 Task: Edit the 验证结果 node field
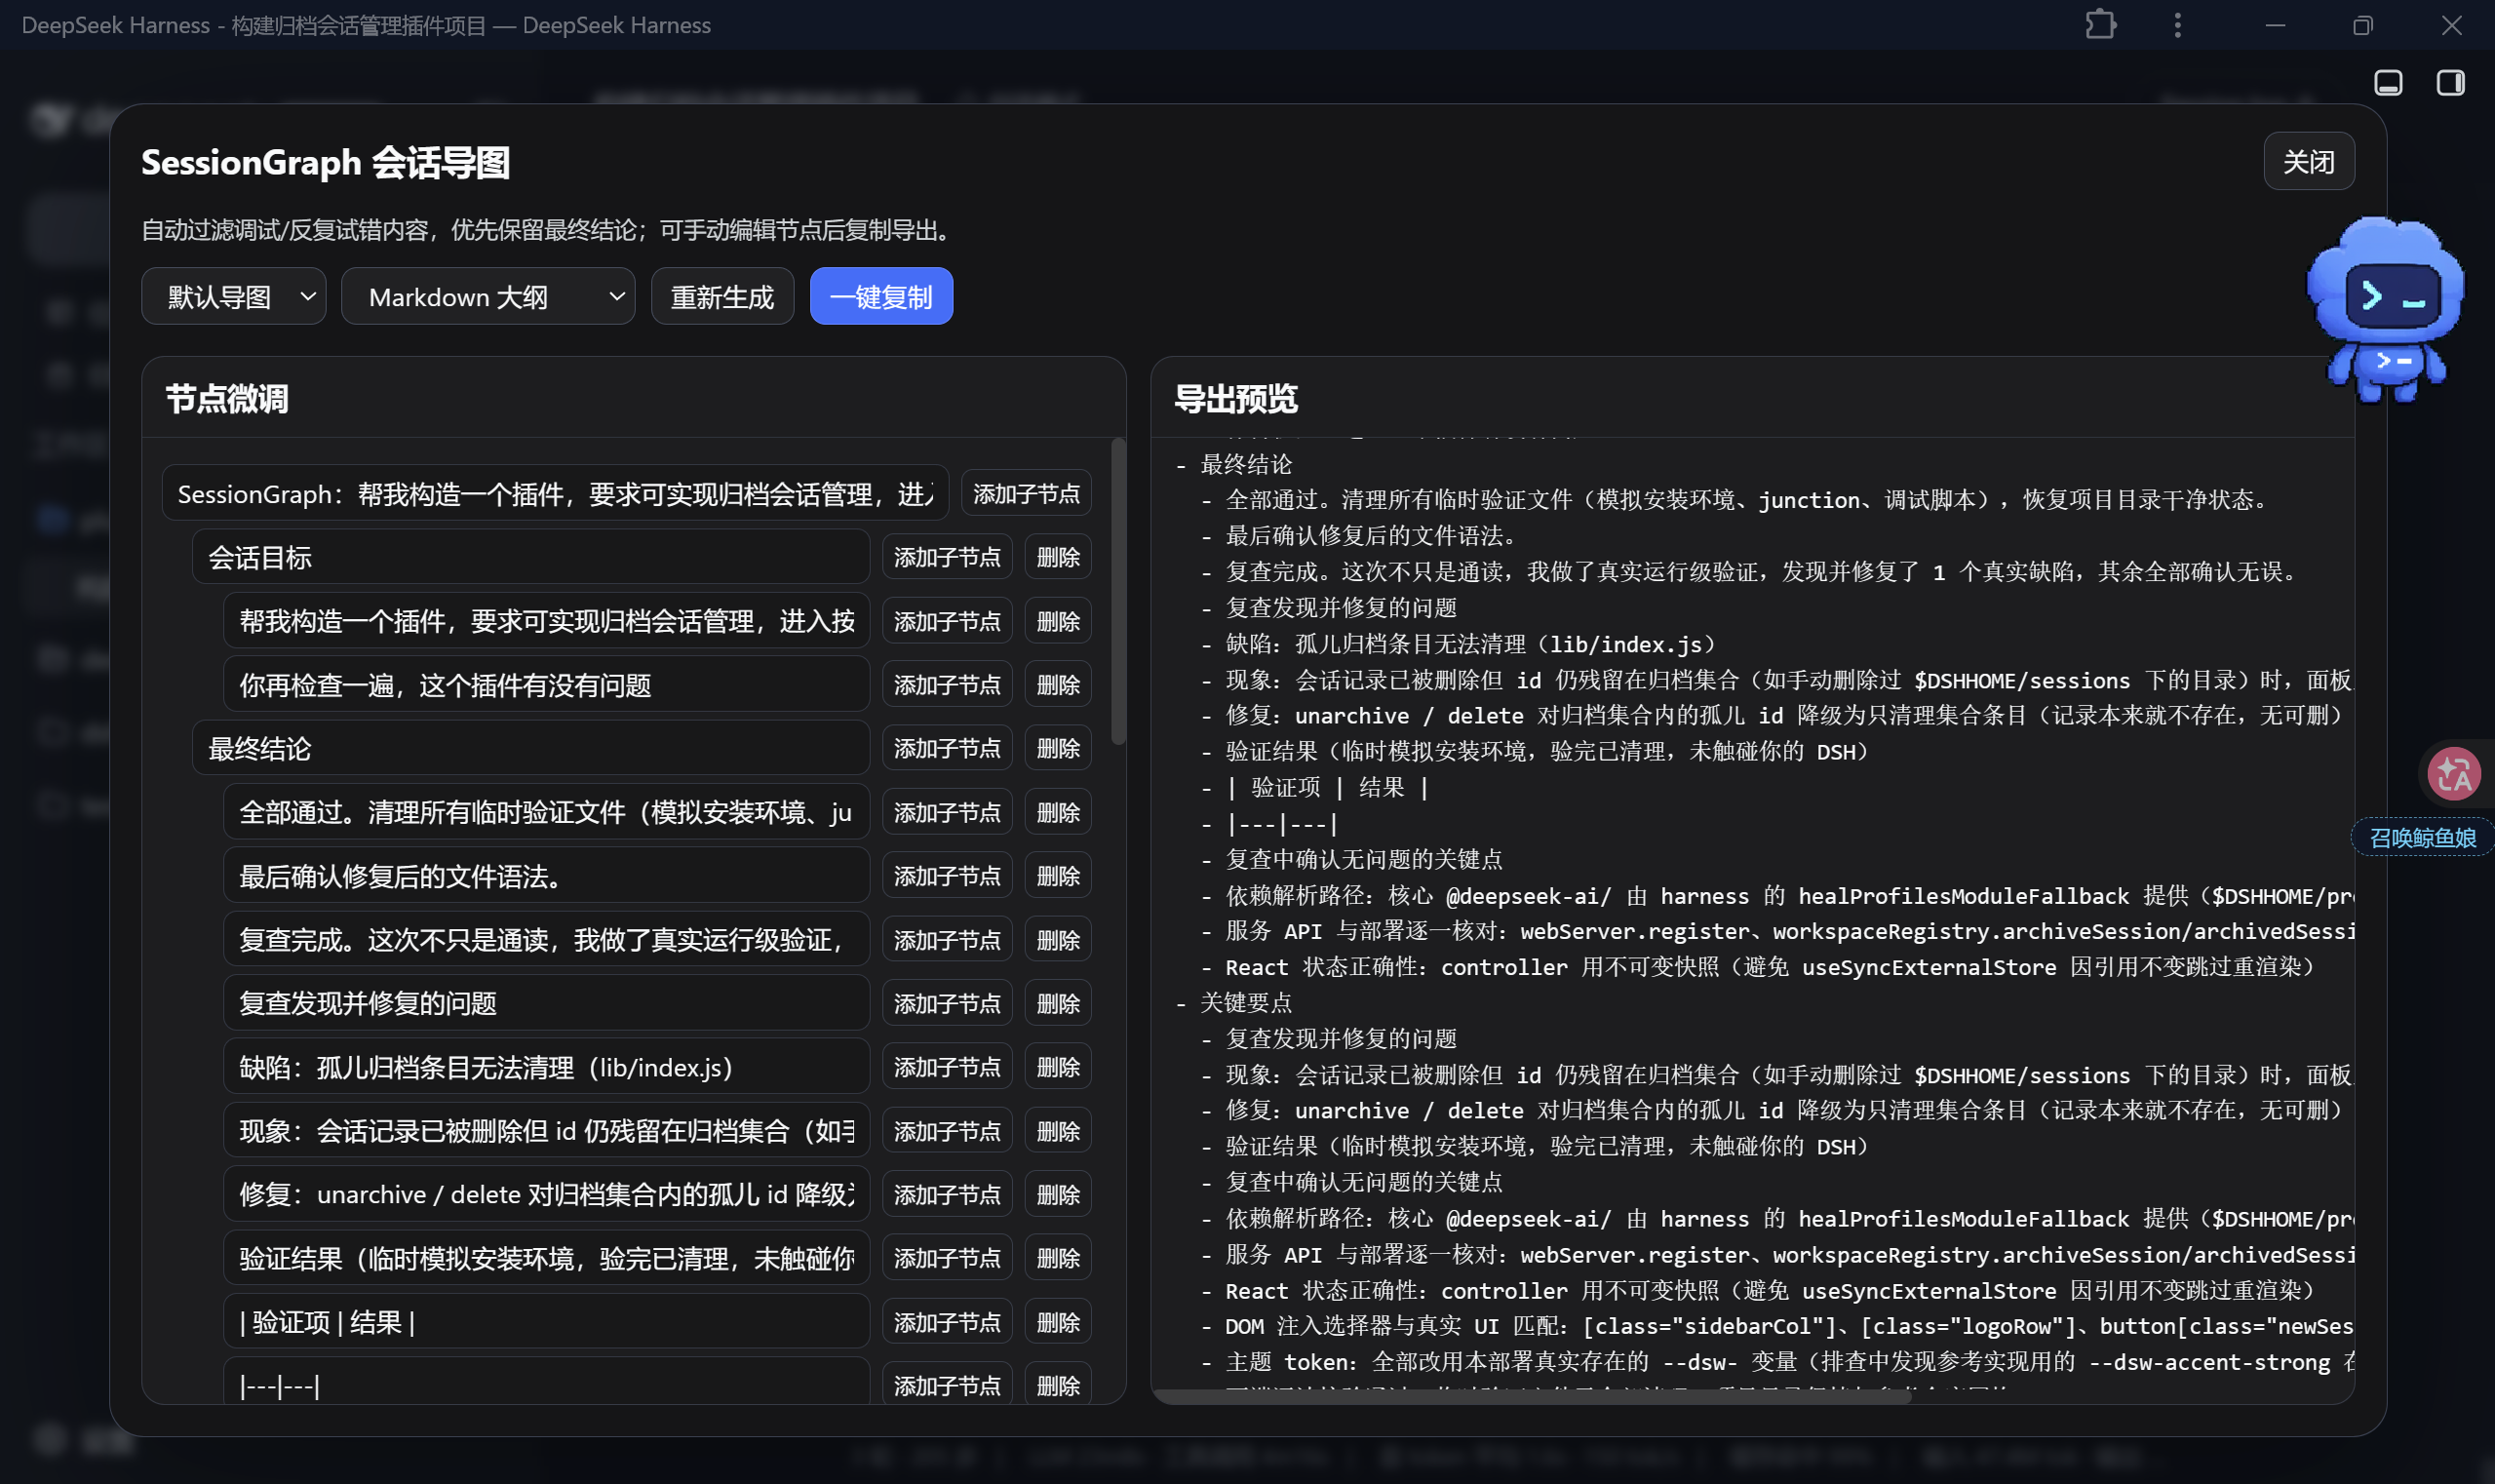[x=546, y=1257]
